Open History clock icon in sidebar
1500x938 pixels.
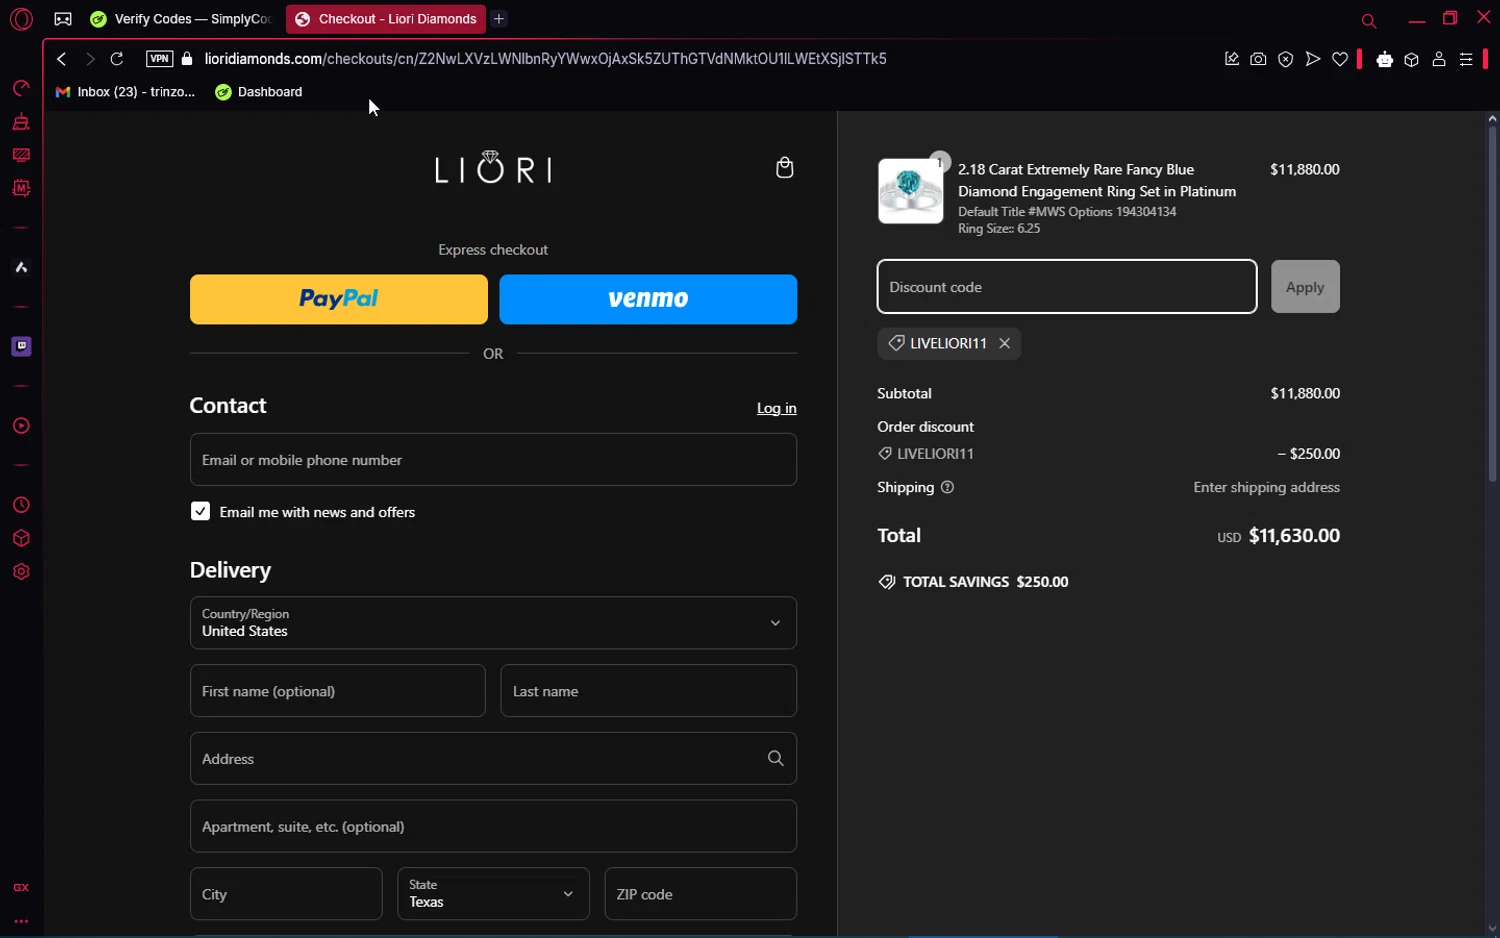pos(21,505)
